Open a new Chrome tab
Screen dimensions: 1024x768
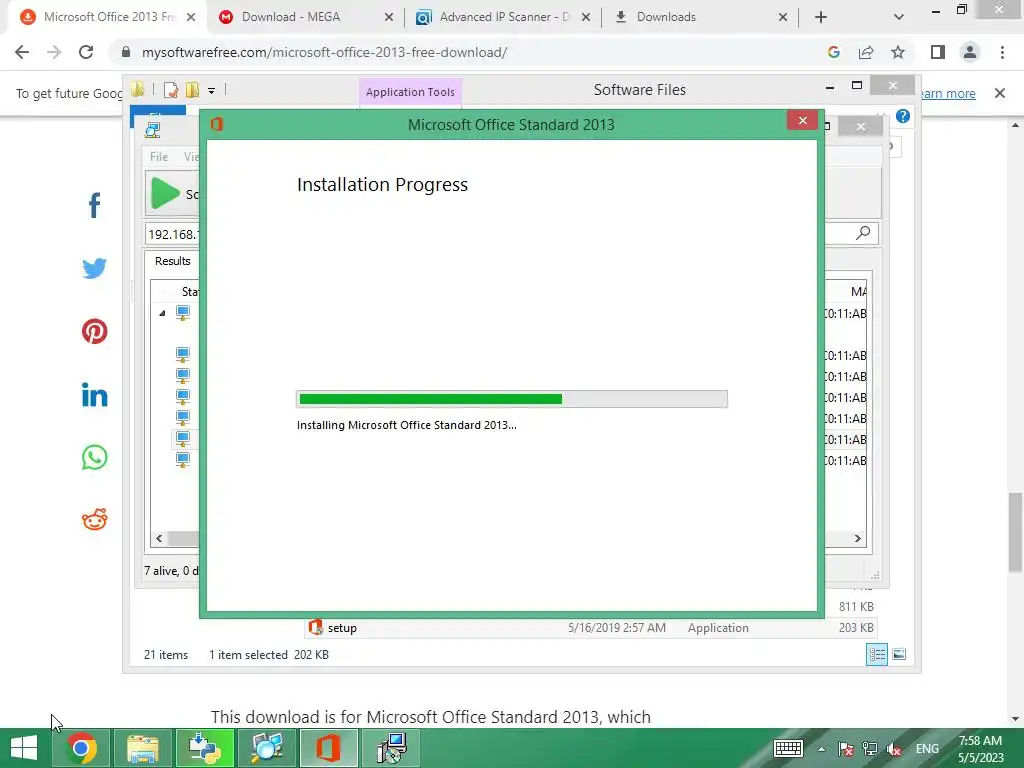click(x=821, y=18)
